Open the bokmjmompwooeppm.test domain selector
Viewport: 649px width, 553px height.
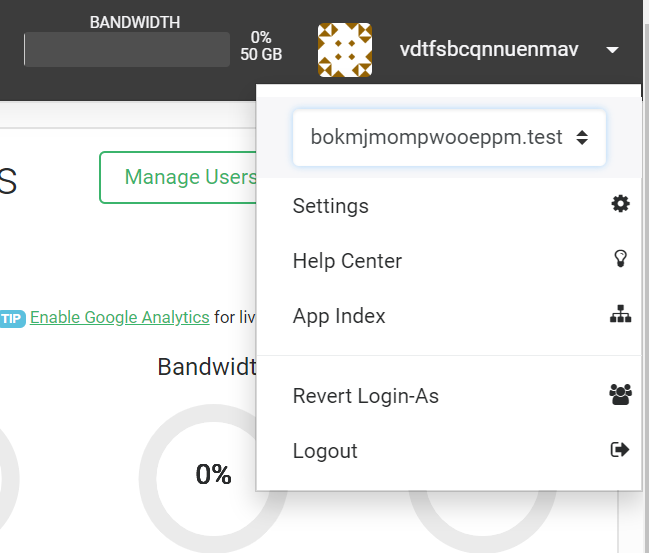(x=449, y=137)
